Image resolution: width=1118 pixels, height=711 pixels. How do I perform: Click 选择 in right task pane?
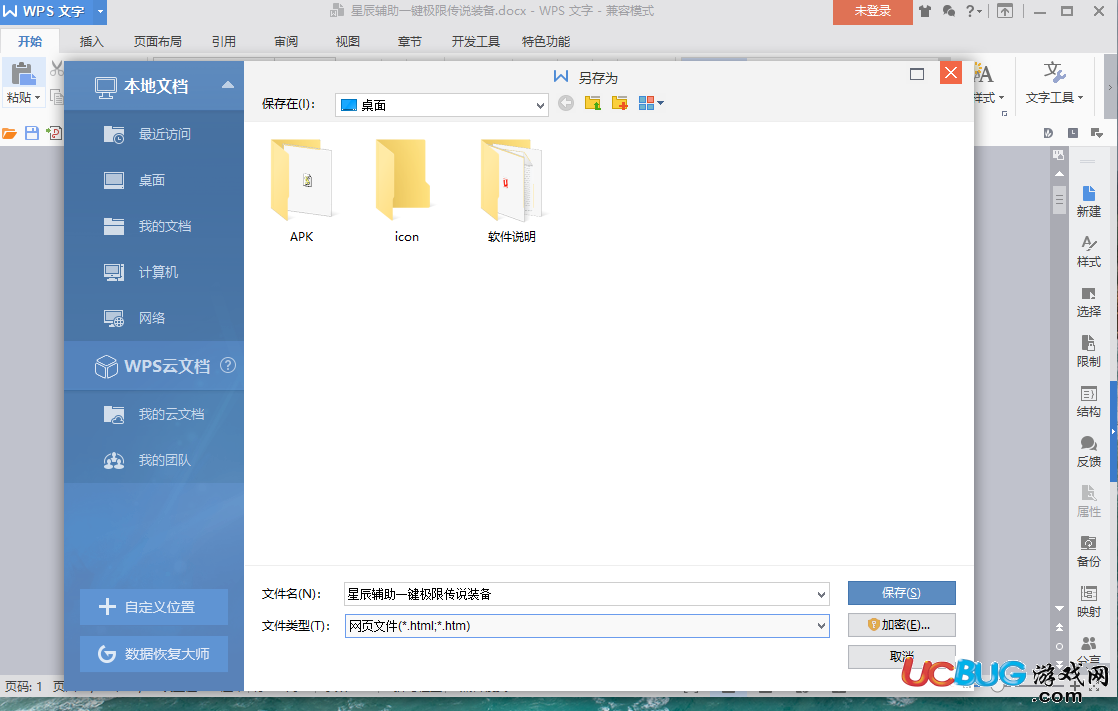pos(1088,302)
